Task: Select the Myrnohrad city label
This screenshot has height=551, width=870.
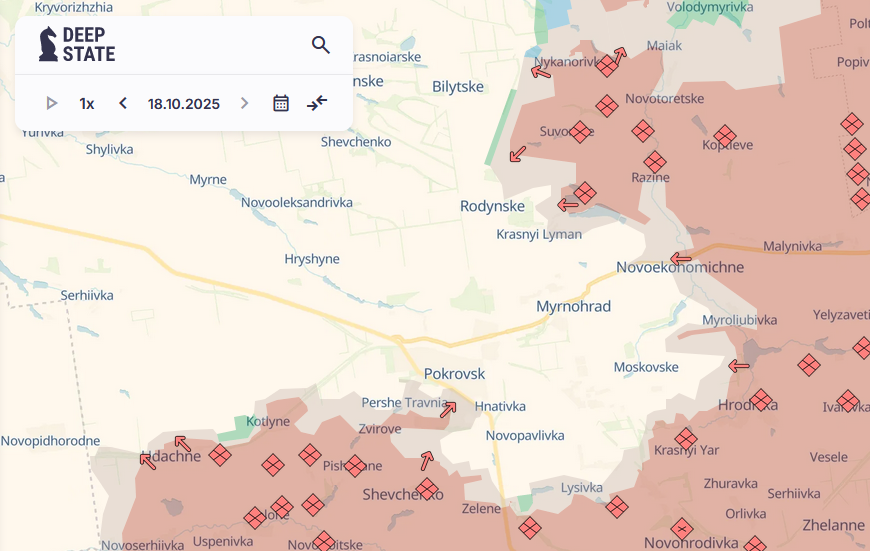Action: 573,306
